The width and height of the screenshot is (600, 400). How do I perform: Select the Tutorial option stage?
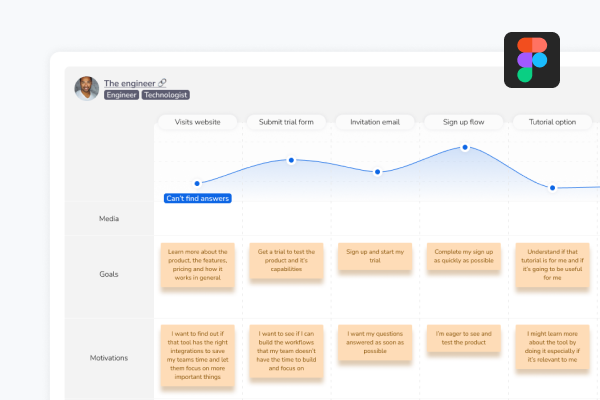coord(551,122)
